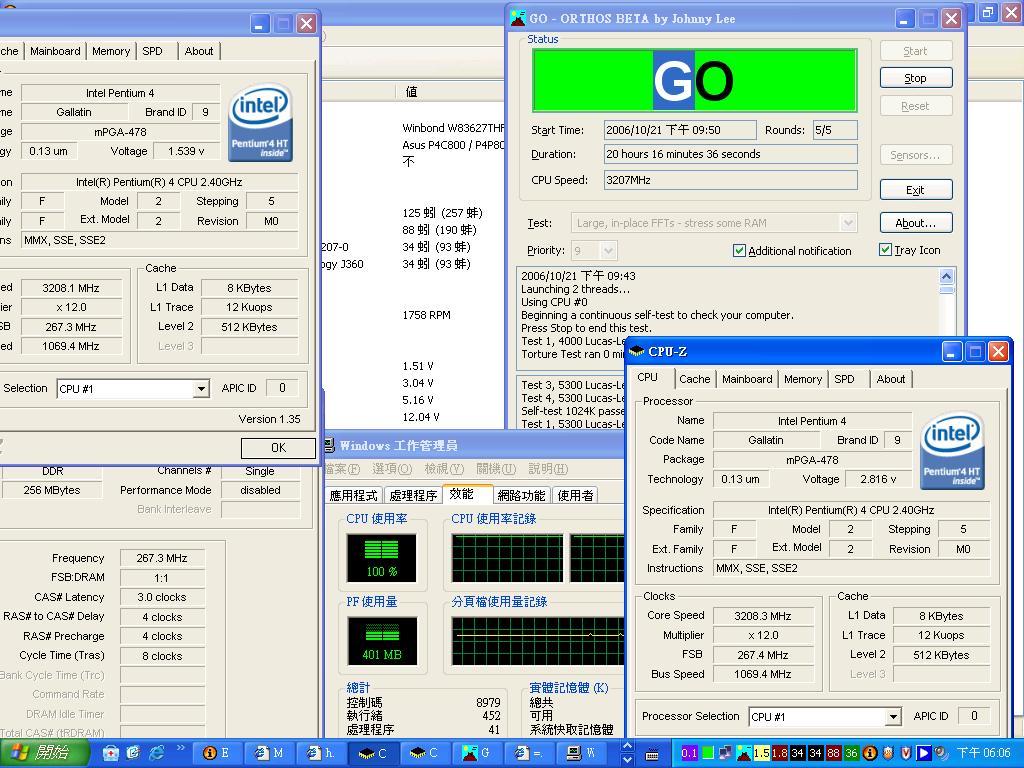Click the purple 0.1 tray icon
The image size is (1024, 768).
pyautogui.click(x=689, y=753)
